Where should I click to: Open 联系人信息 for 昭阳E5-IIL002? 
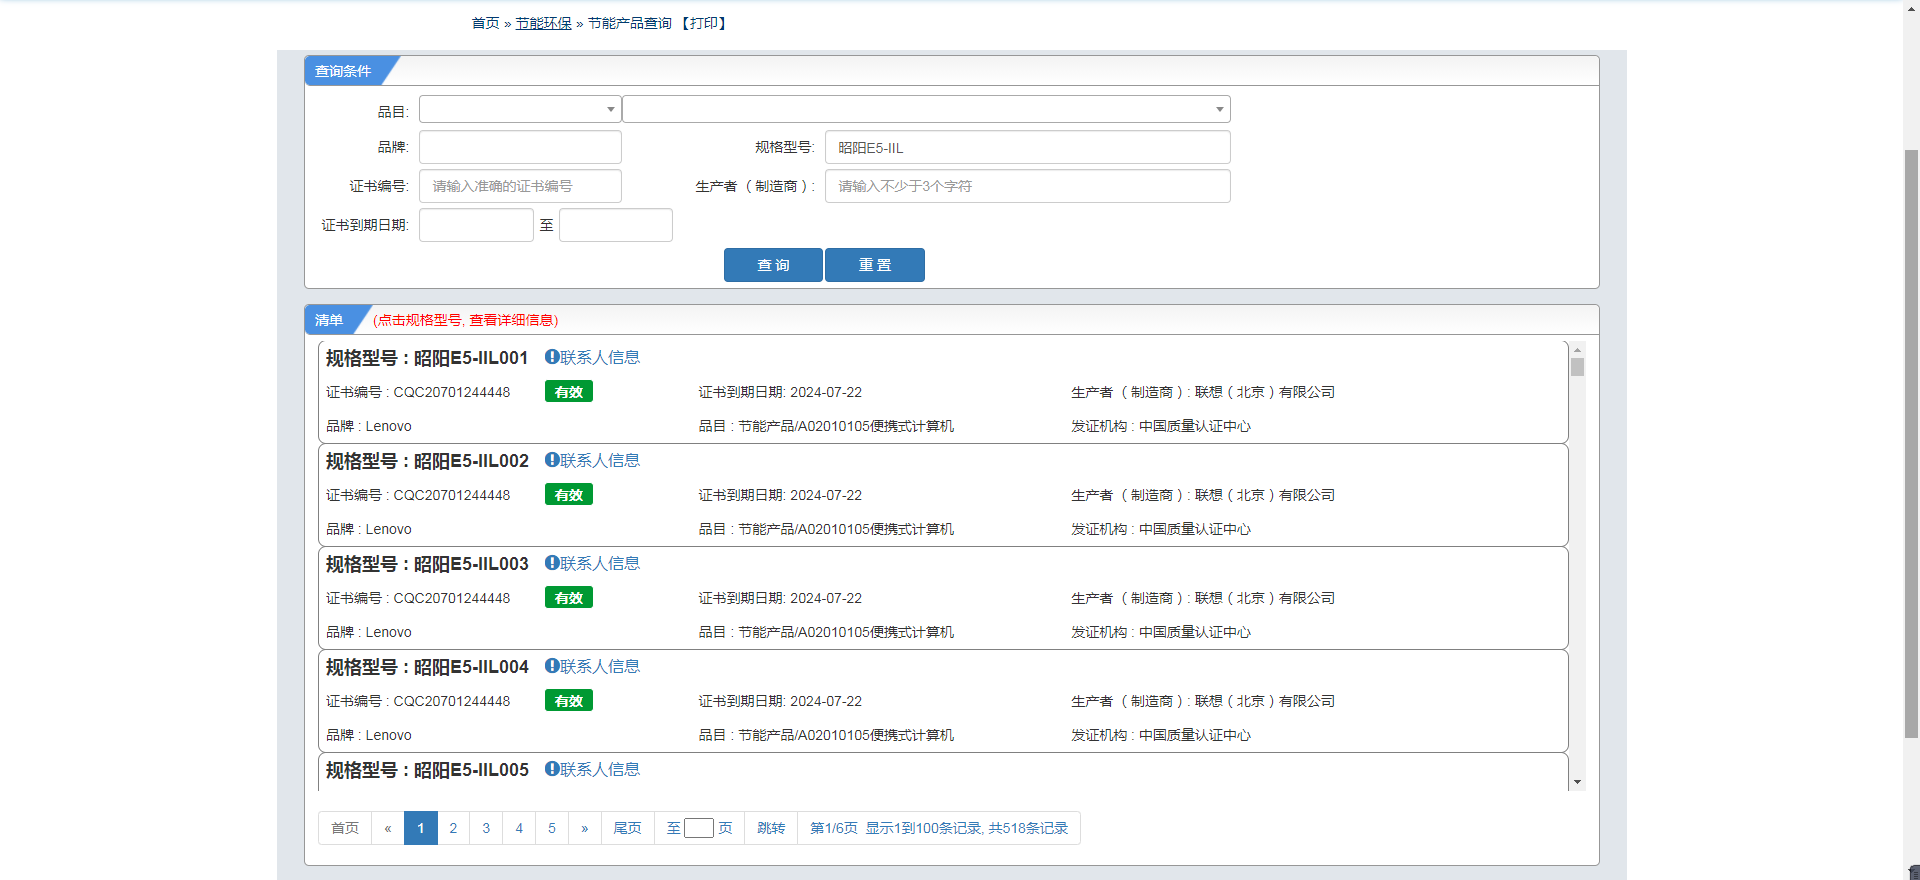[599, 460]
